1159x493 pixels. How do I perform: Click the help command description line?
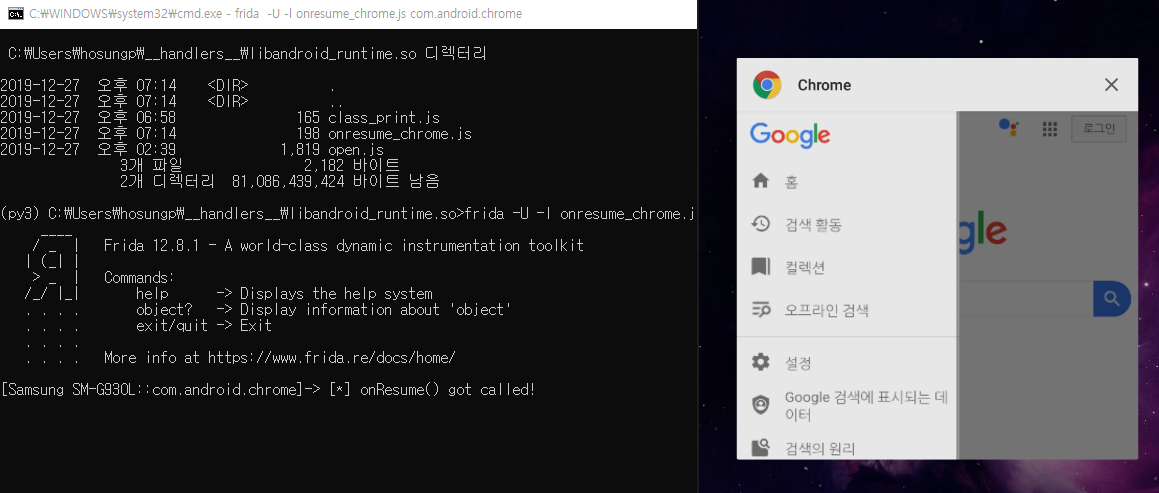click(x=285, y=293)
